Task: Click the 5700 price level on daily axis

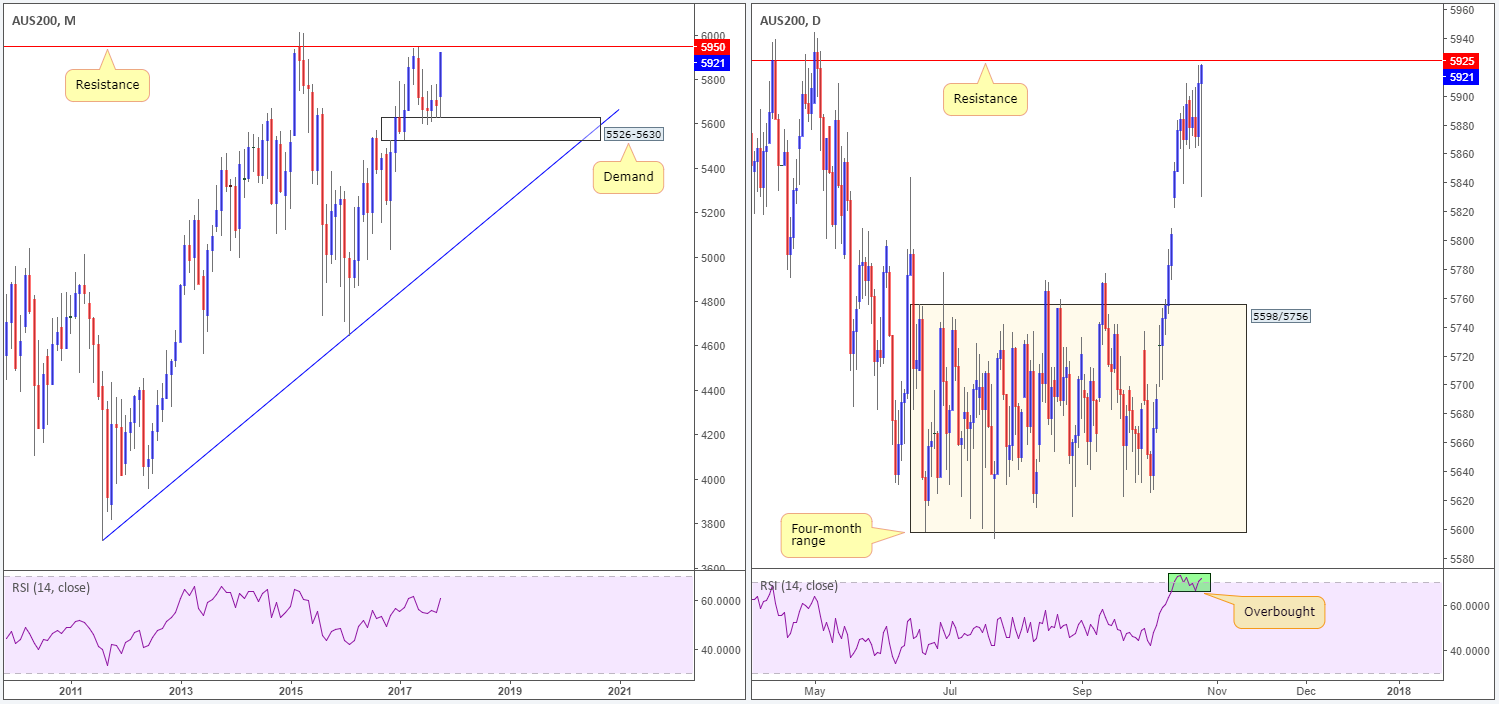Action: tap(1463, 385)
